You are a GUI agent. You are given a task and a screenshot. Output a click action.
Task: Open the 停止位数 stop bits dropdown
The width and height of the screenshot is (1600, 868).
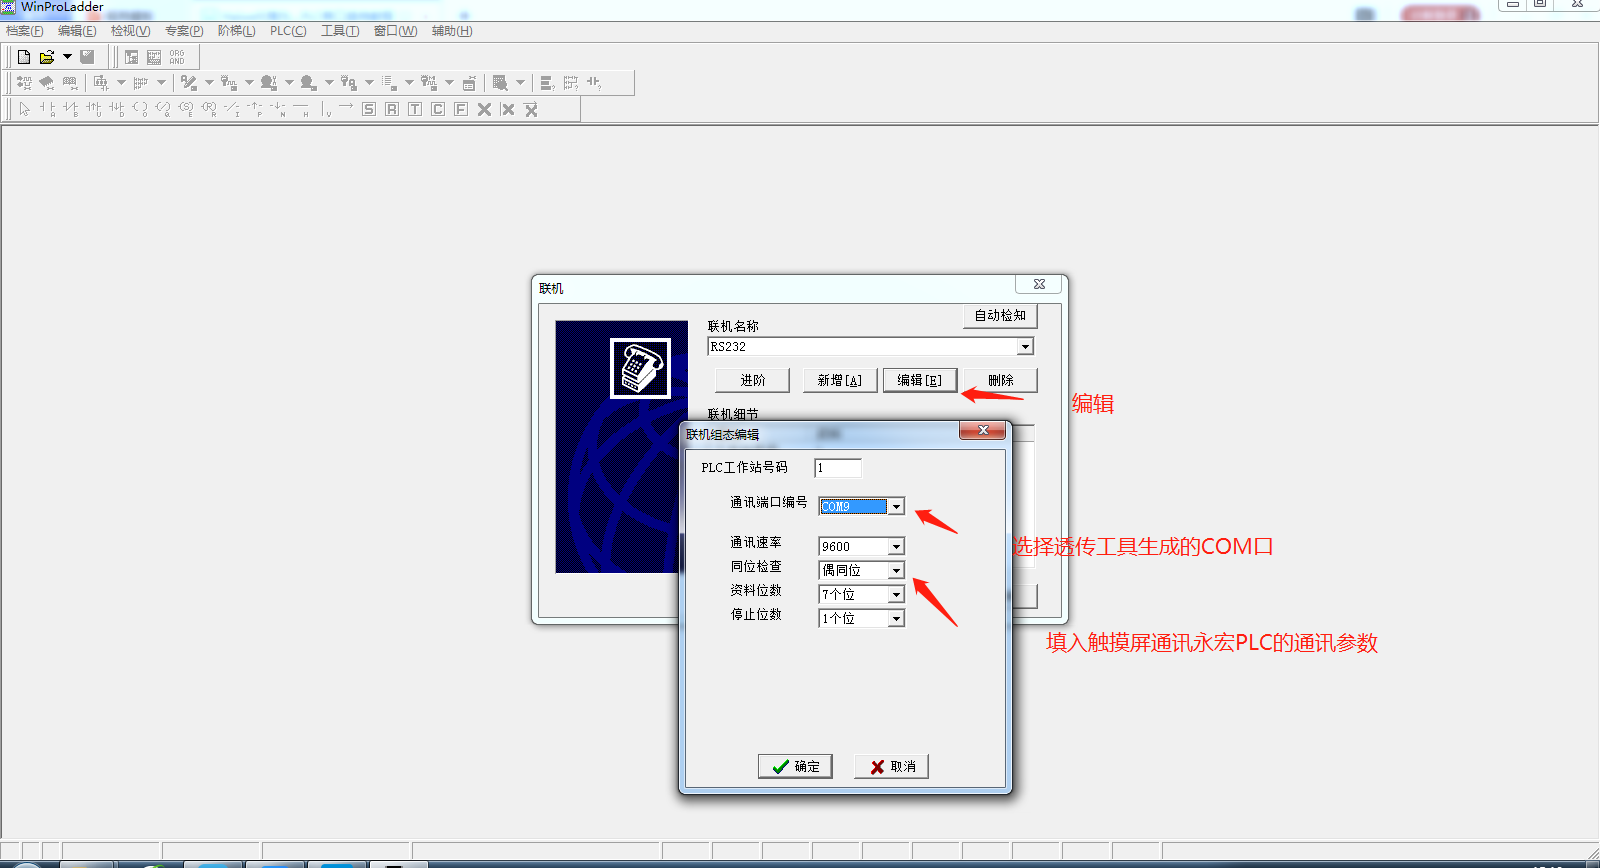[896, 619]
